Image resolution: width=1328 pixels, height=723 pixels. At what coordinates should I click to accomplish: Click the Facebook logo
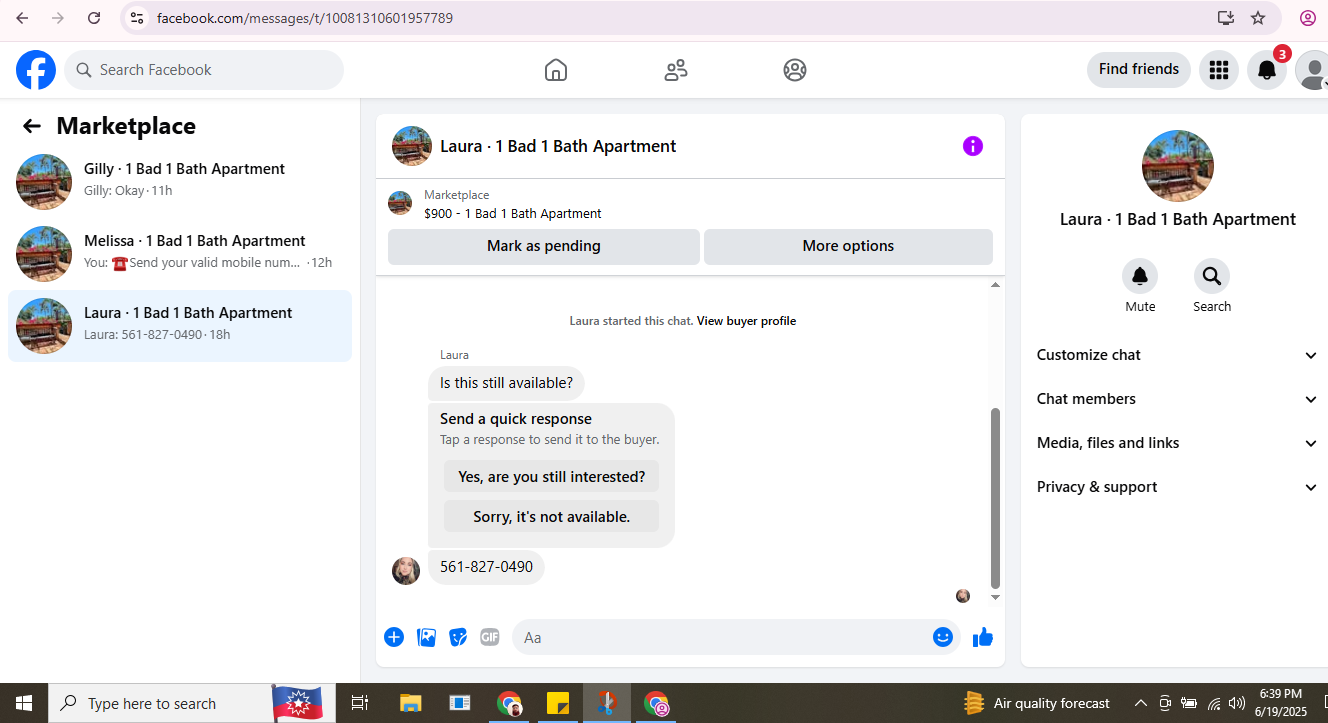coord(36,70)
